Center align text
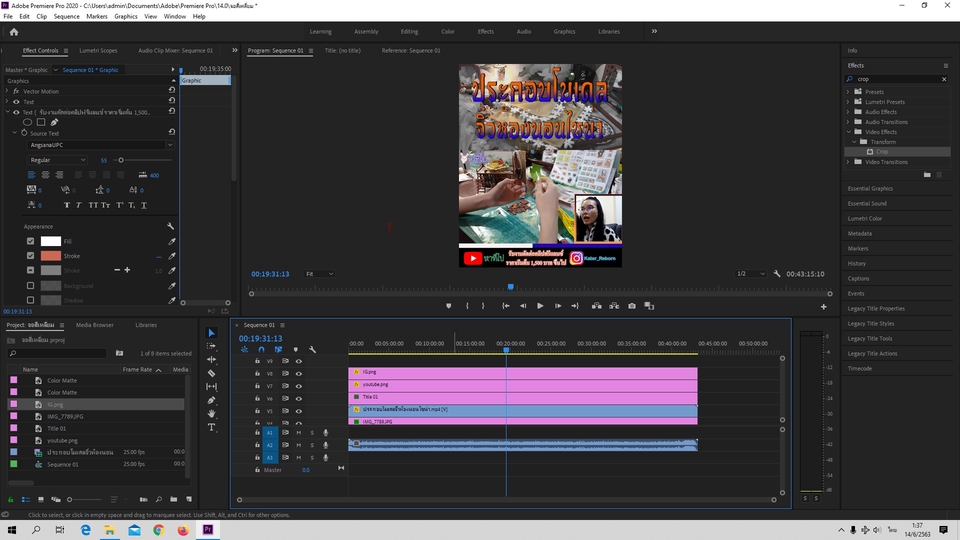The image size is (960, 540). [45, 175]
